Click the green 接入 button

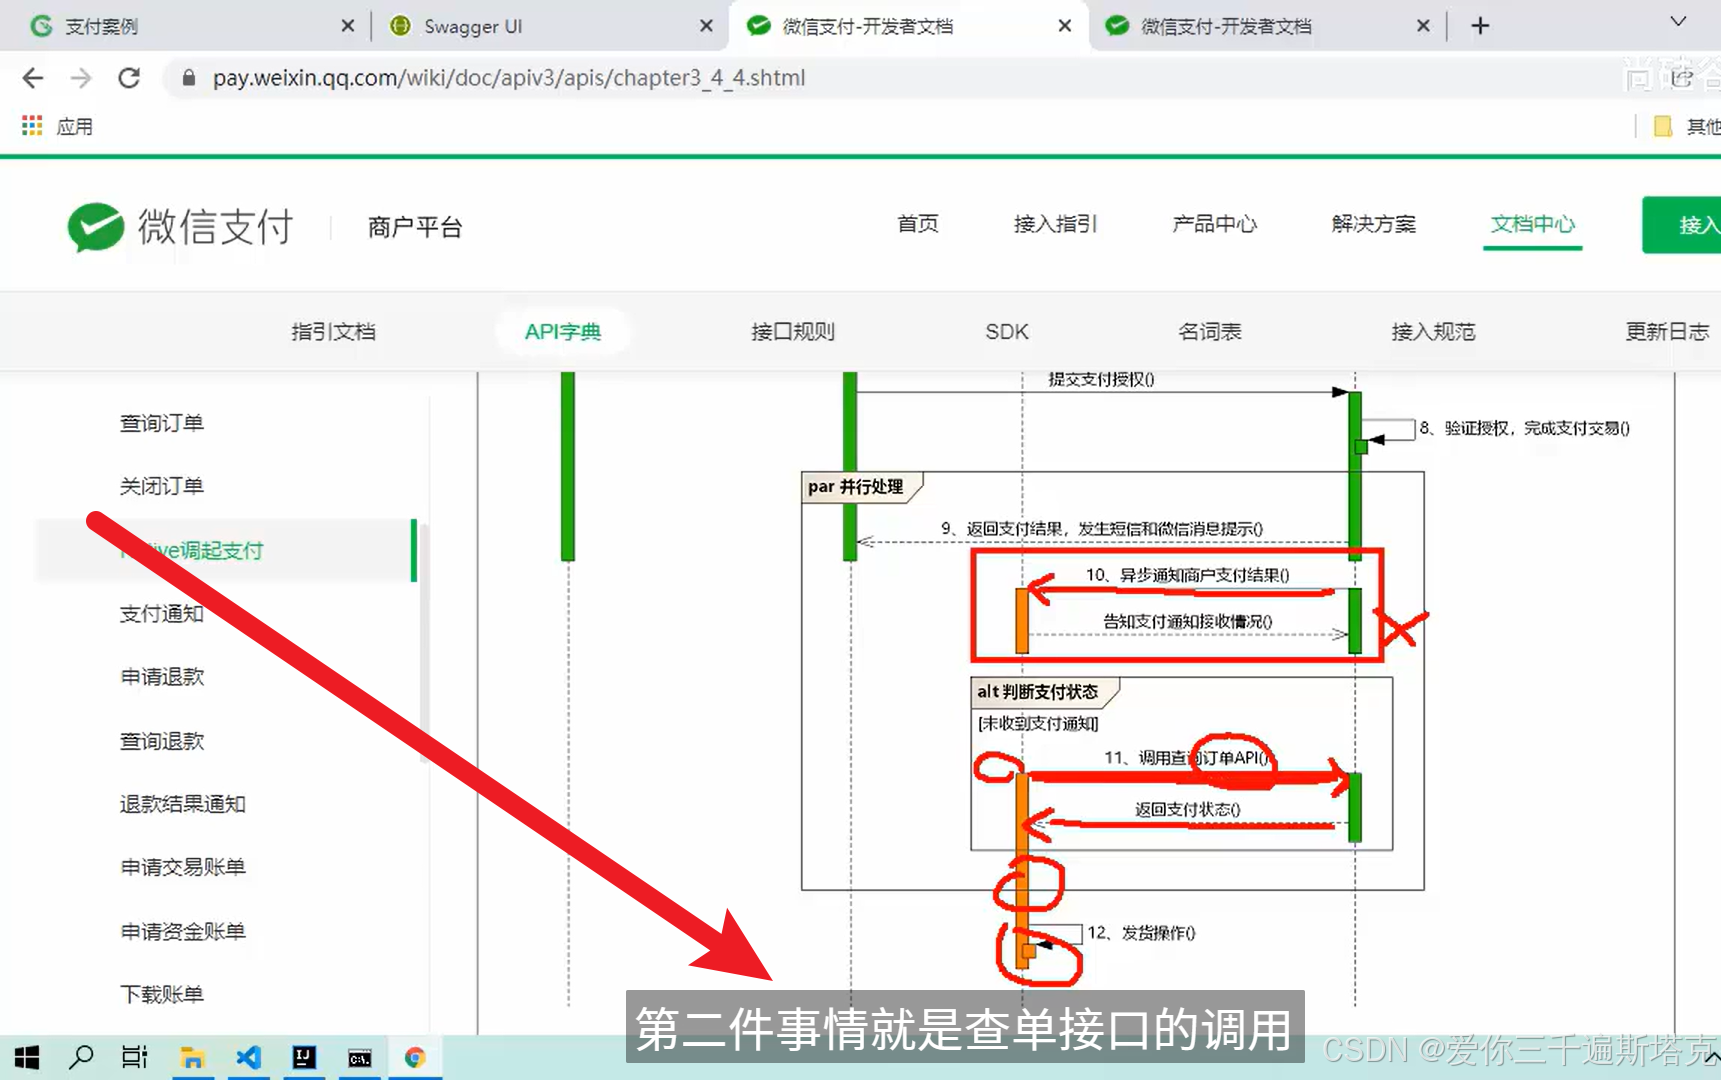[1682, 225]
